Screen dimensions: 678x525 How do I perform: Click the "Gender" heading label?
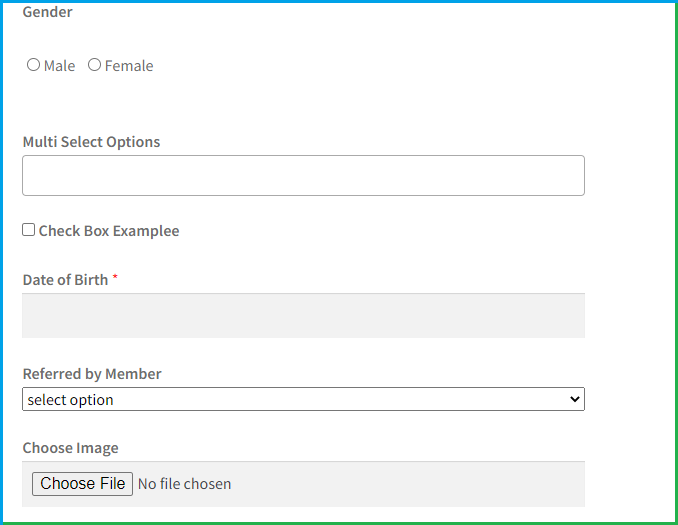pyautogui.click(x=47, y=12)
